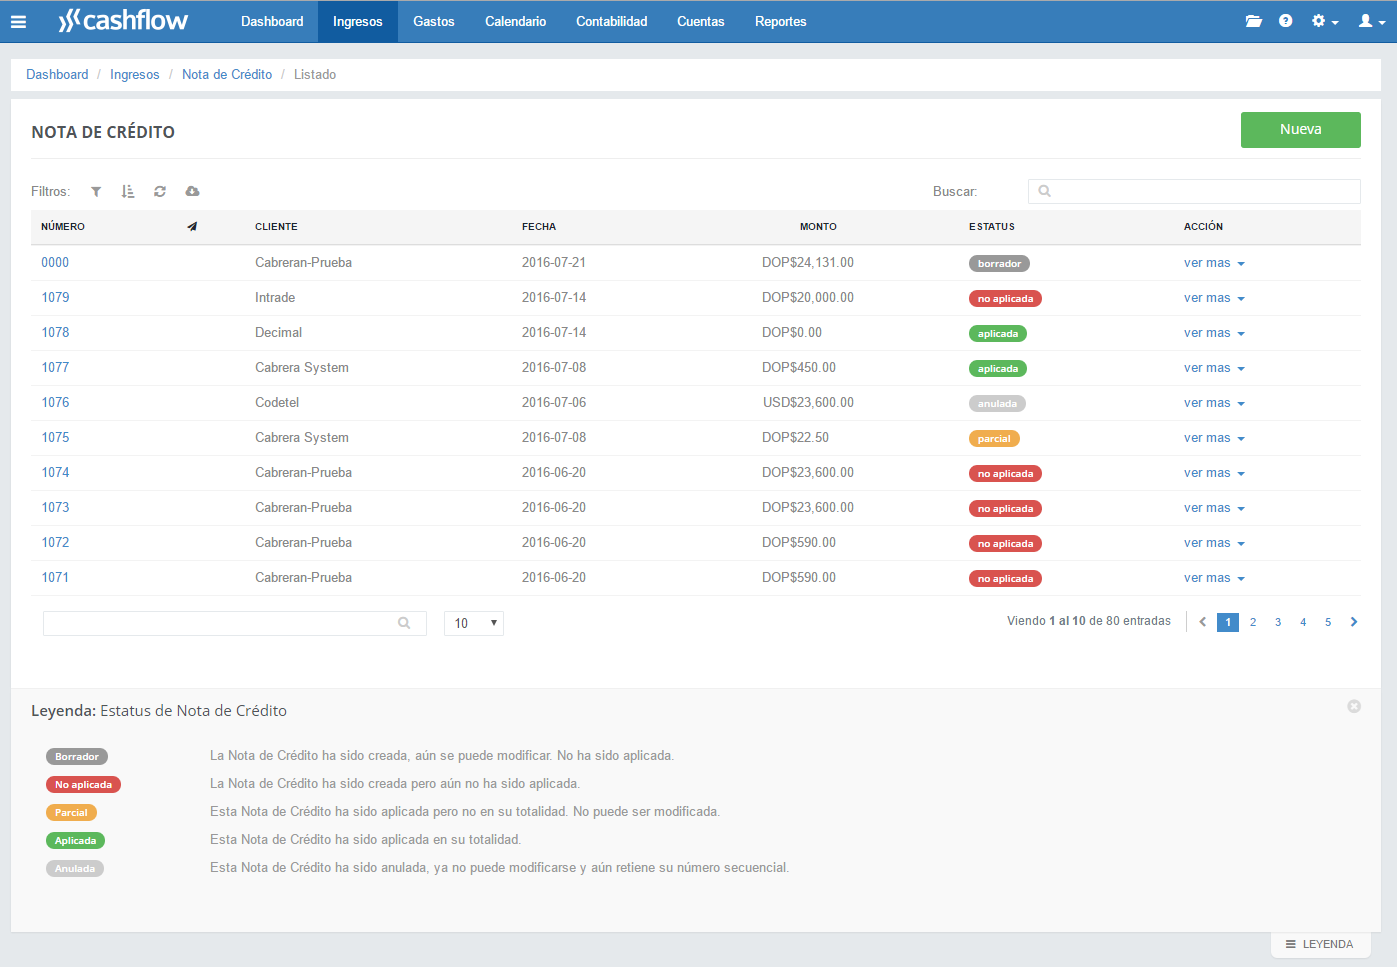Open credit note 1073
Screen dimensions: 1397x967
(x=55, y=508)
